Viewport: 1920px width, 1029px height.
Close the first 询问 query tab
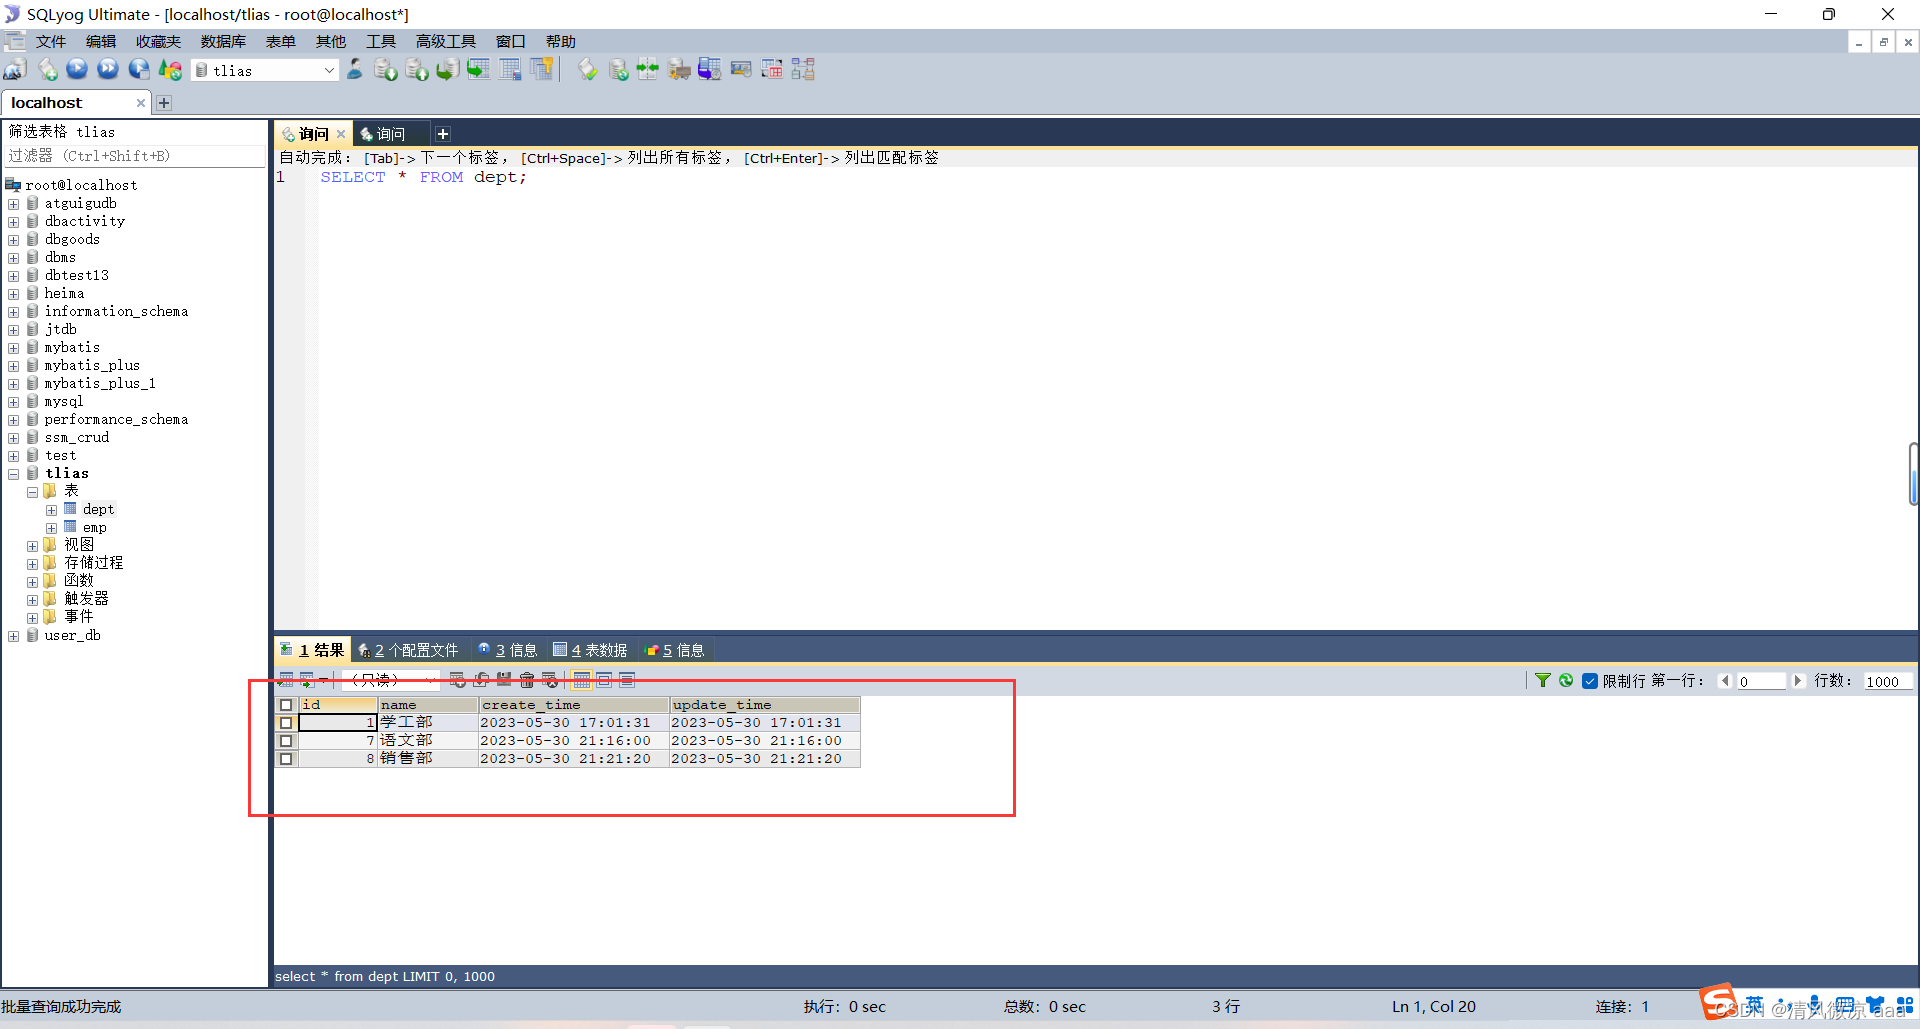(341, 134)
